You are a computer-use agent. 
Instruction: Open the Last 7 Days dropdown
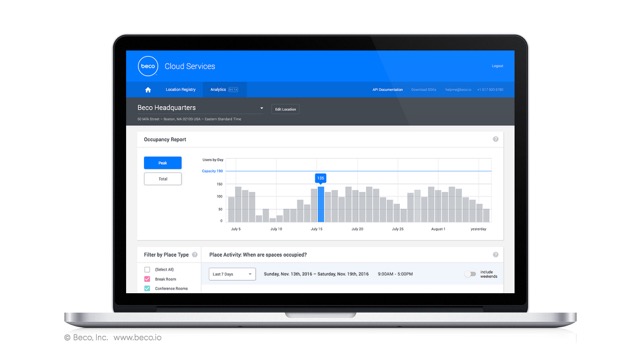click(232, 274)
